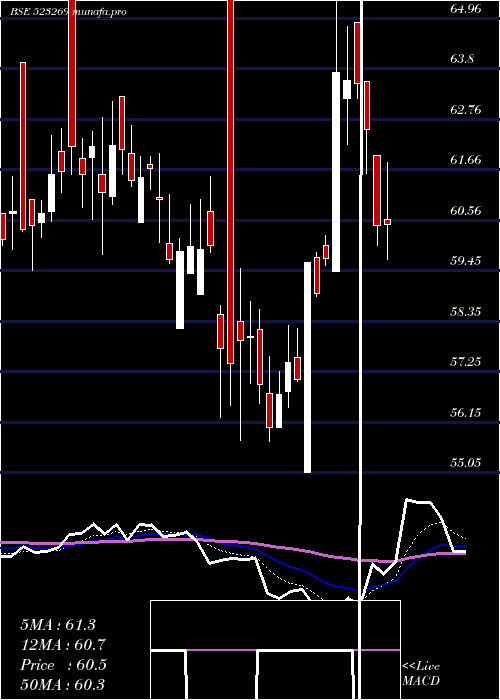
Task: Click the 50MA : 60.3 readout
Action: 62,685
